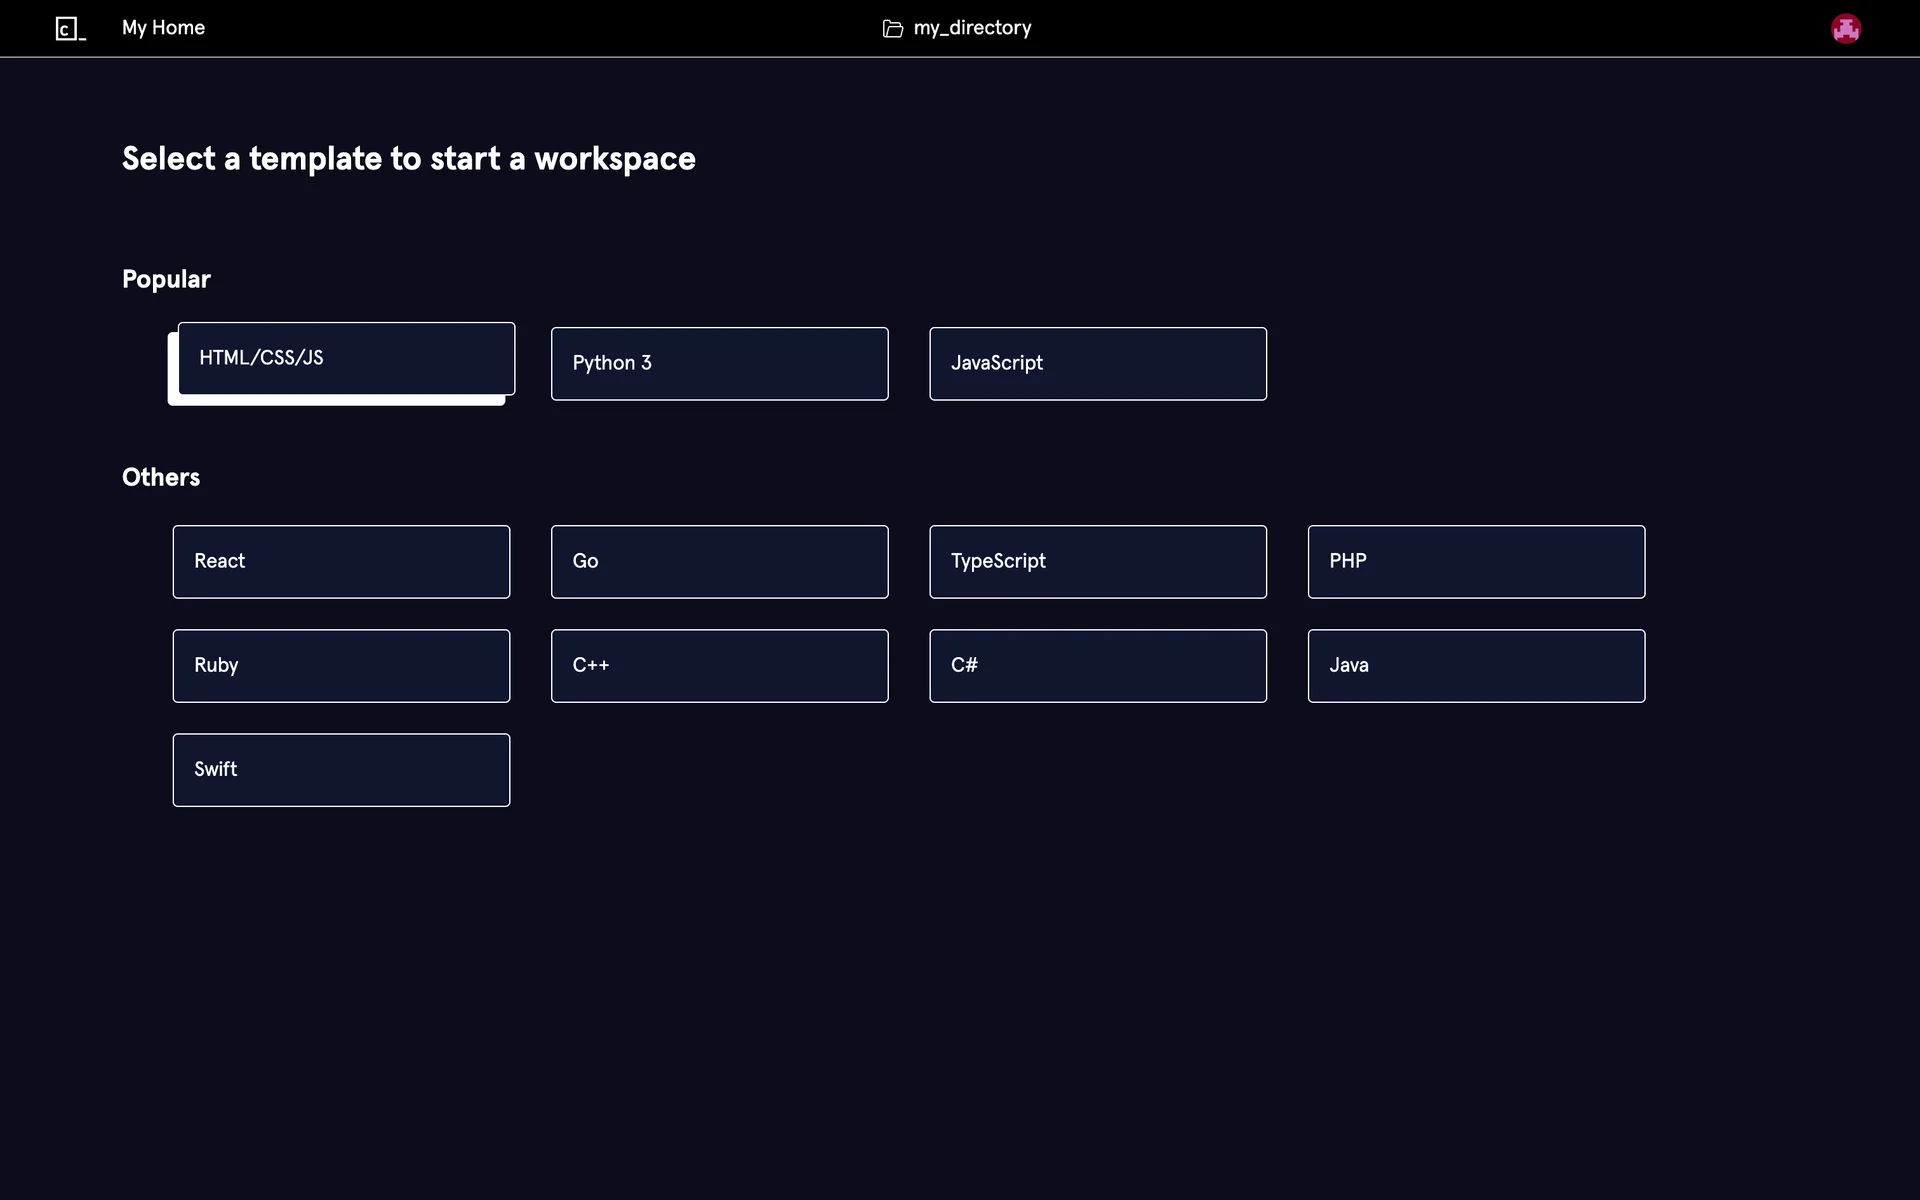
Task: Select the Swift template
Action: tap(341, 770)
